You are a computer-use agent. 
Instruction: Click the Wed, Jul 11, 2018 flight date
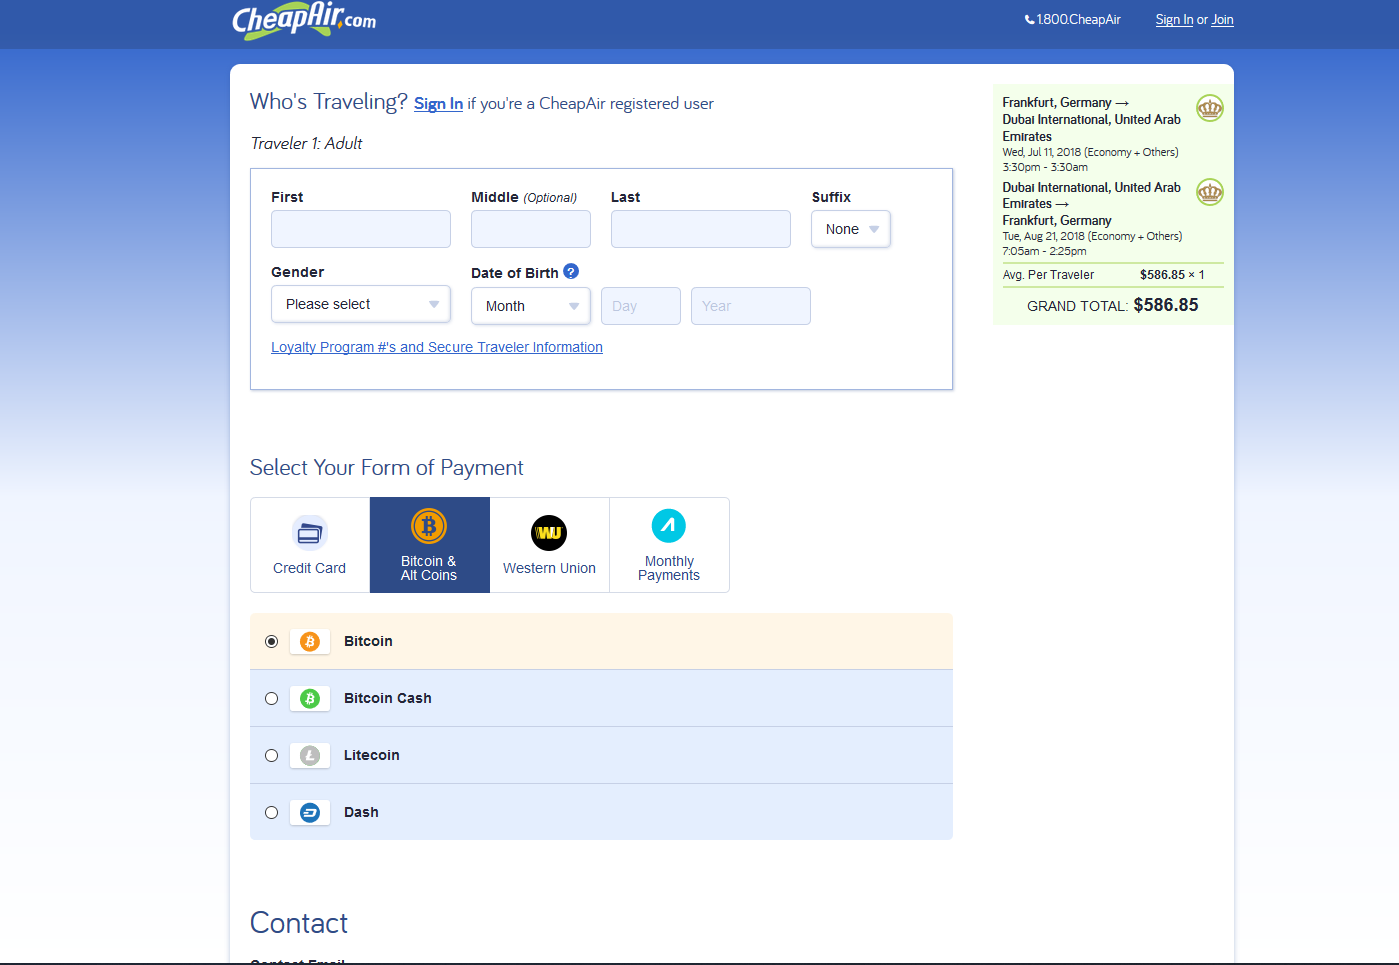click(1042, 152)
